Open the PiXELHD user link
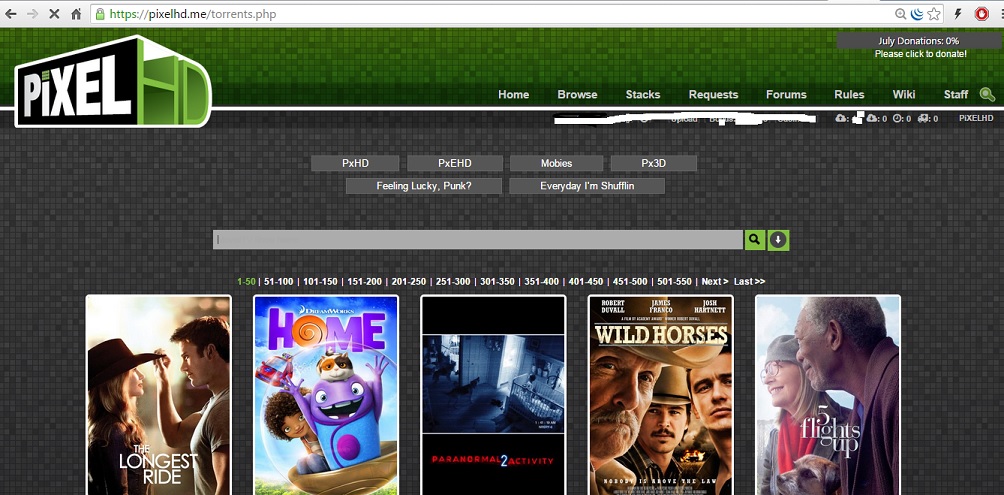 click(x=976, y=118)
